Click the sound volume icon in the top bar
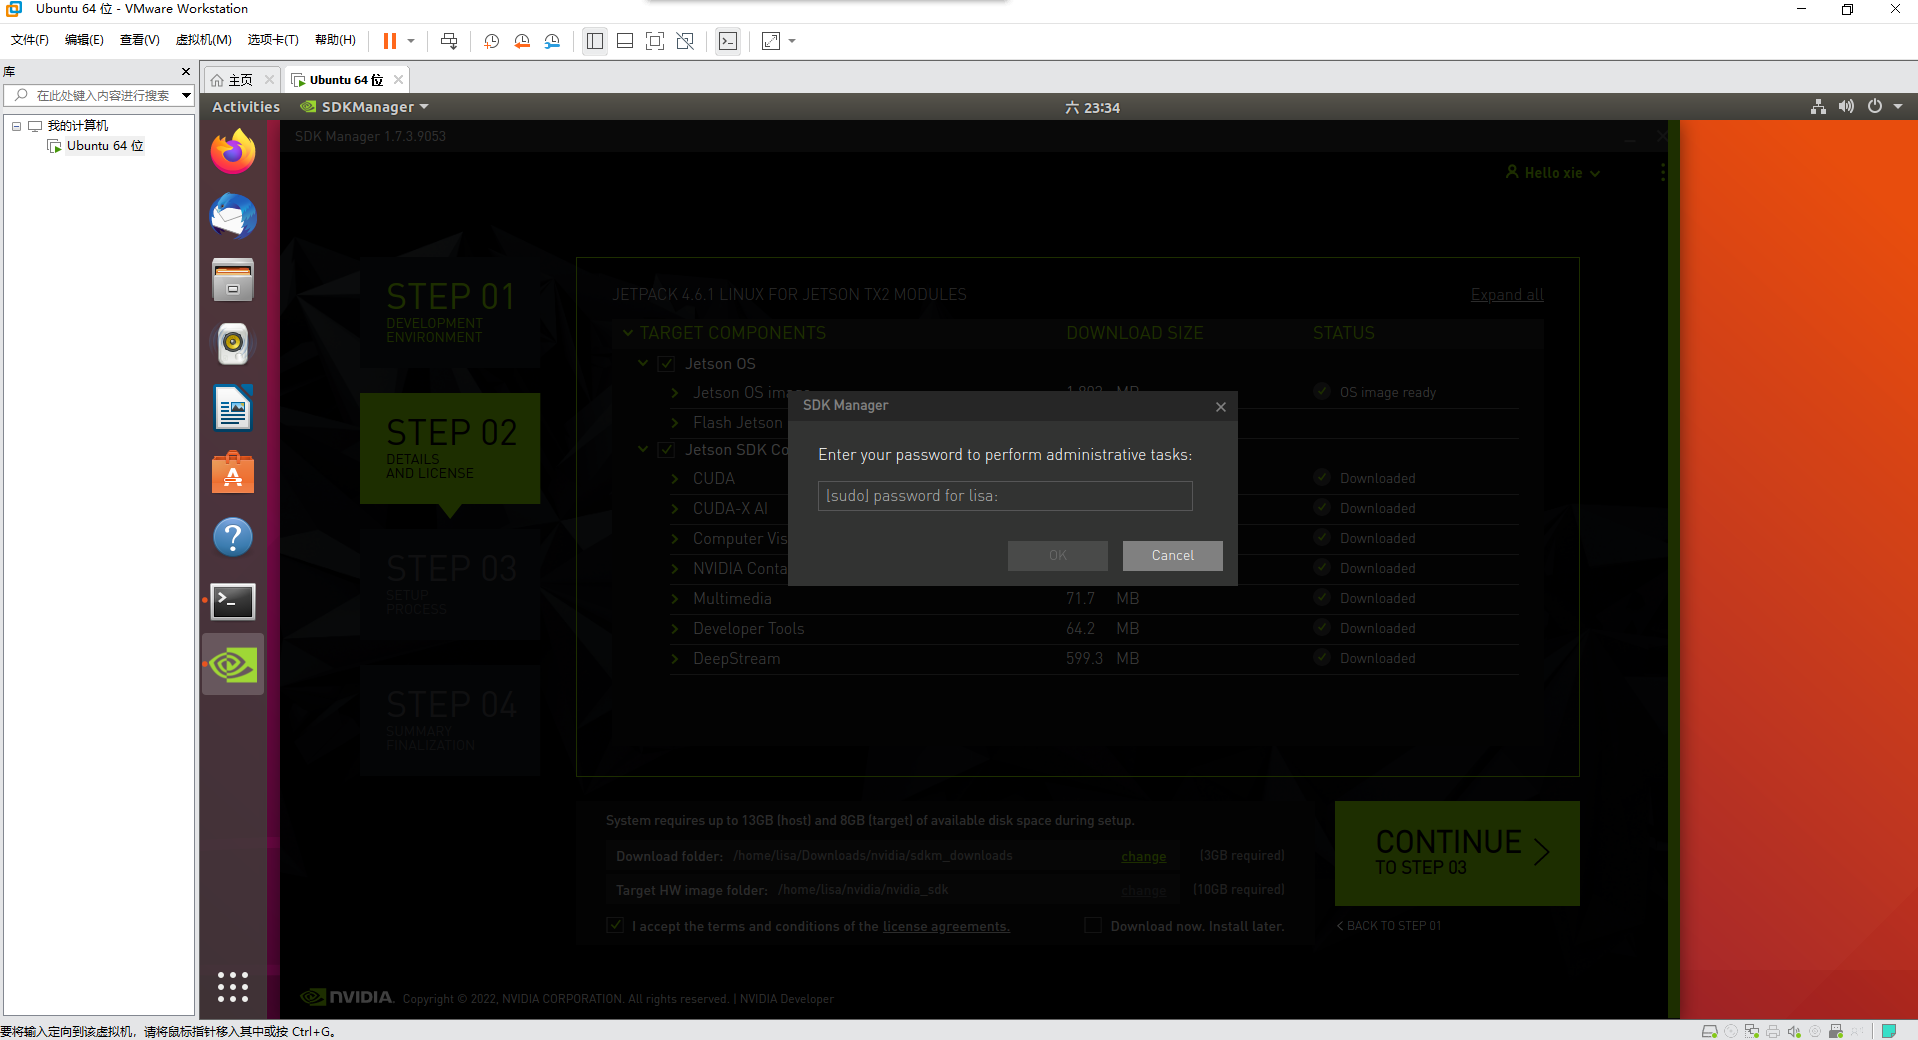 pos(1845,106)
